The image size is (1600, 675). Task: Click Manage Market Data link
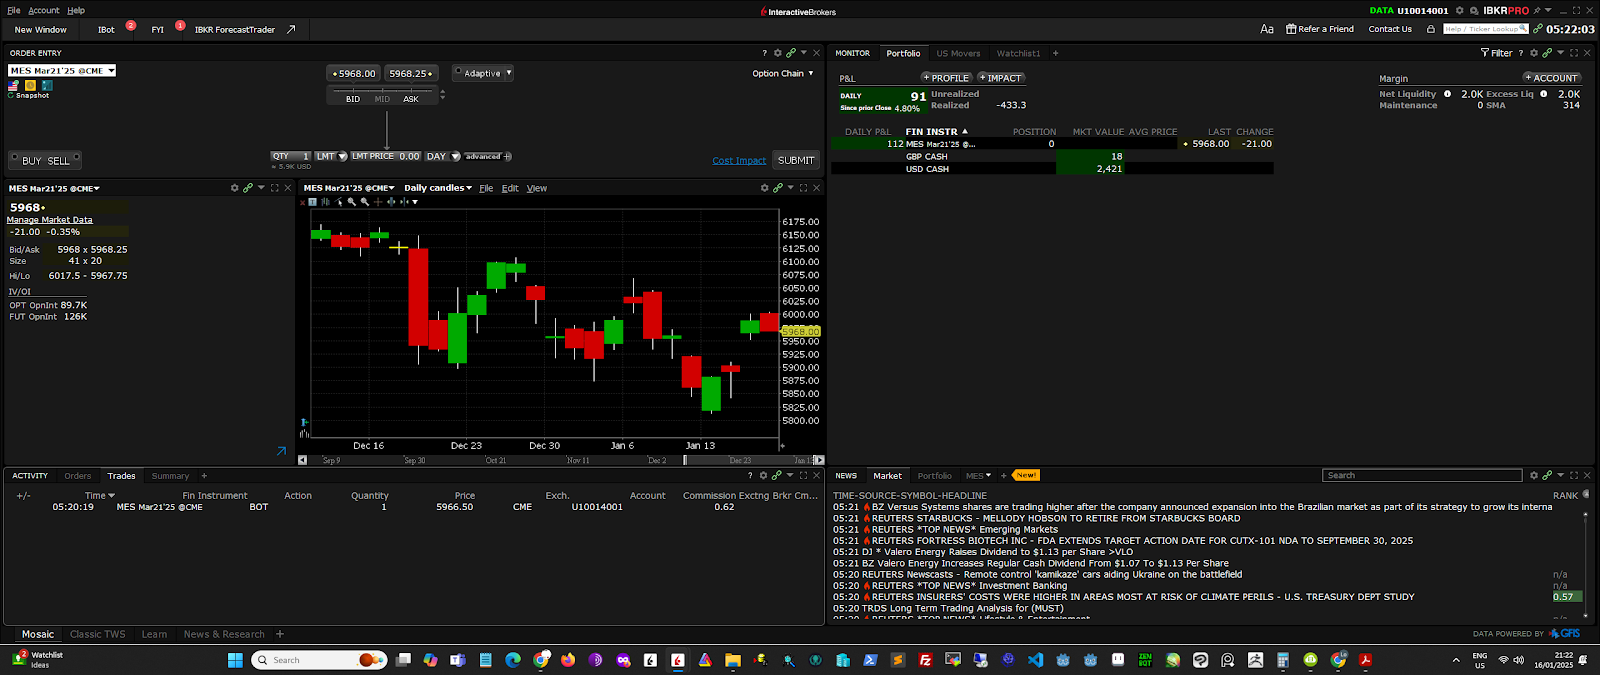coord(50,220)
